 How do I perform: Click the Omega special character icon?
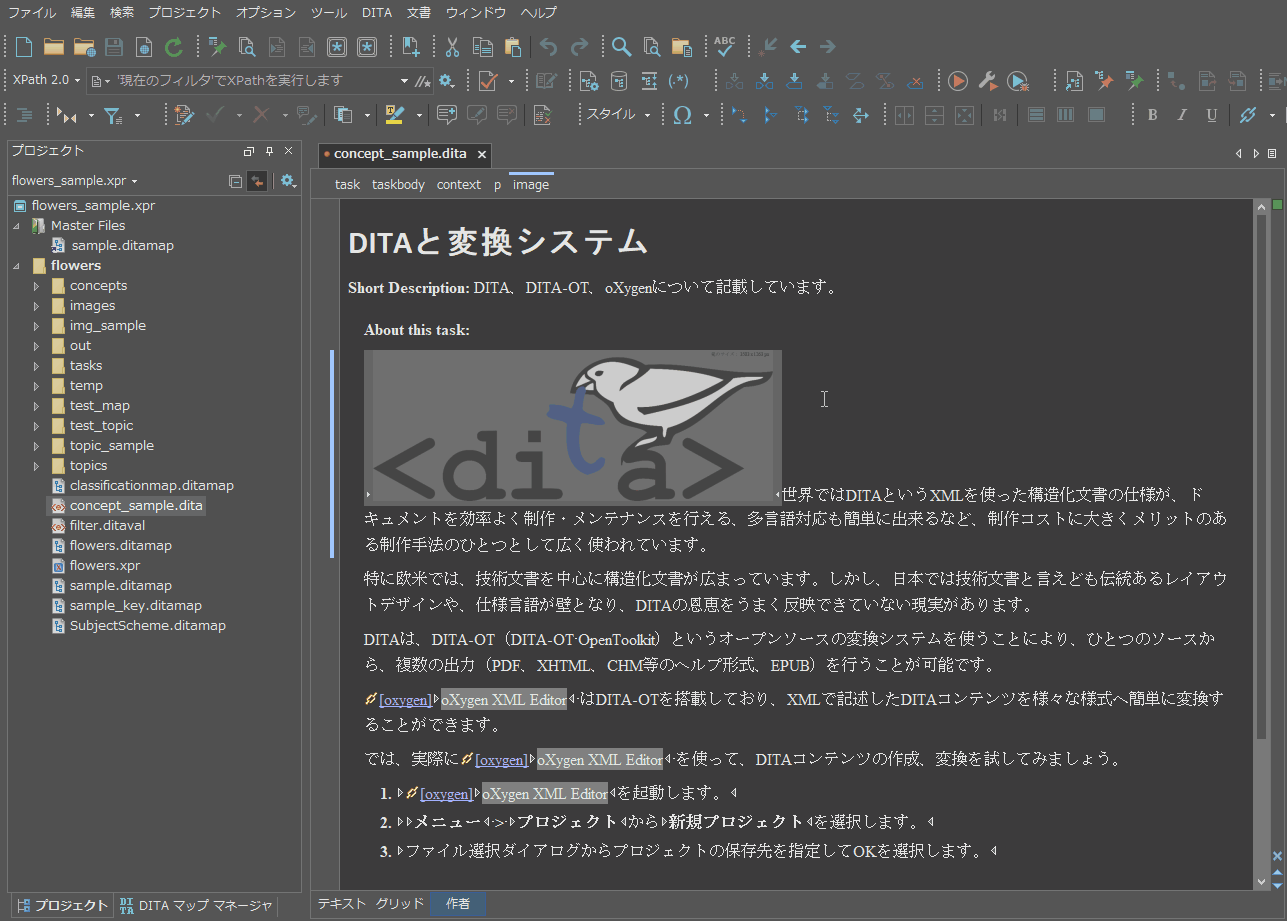683,115
